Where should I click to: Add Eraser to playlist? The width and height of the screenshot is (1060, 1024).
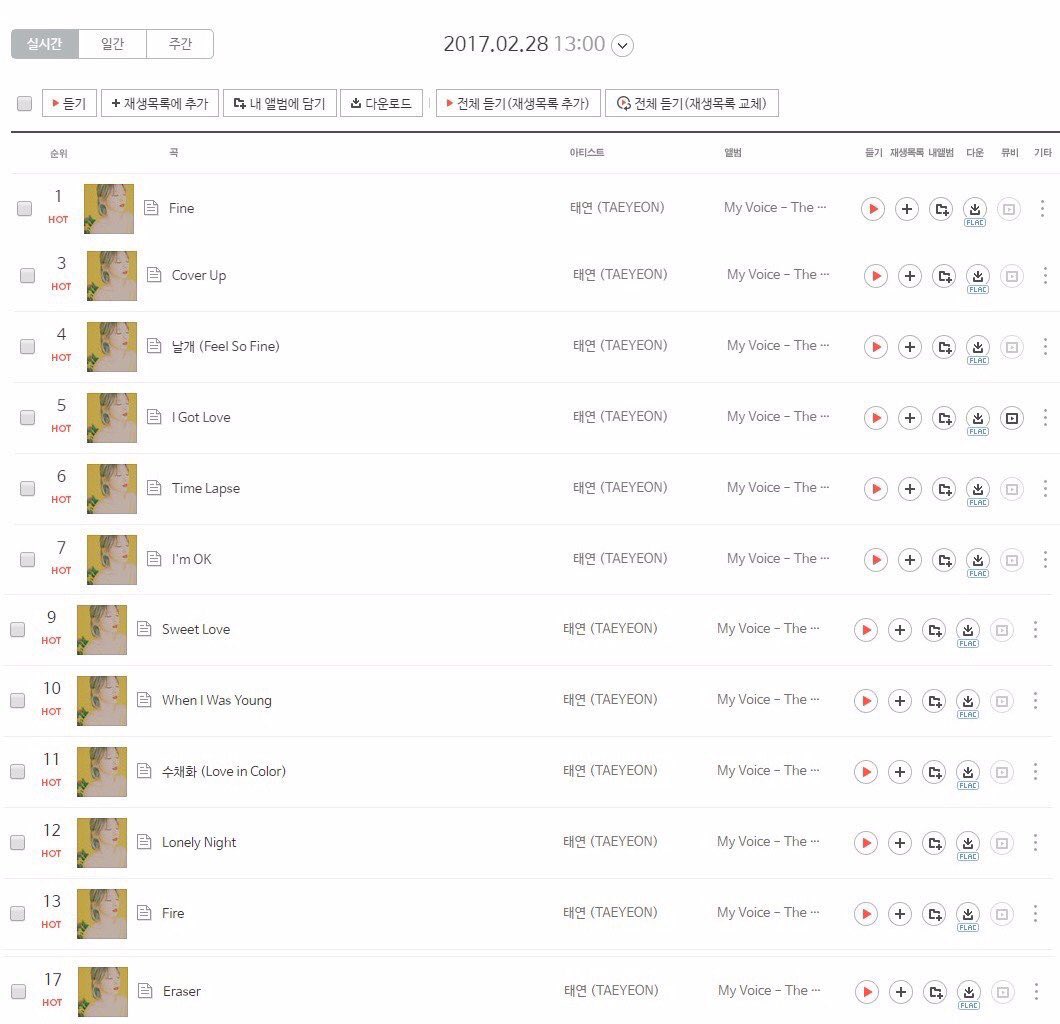[x=901, y=992]
